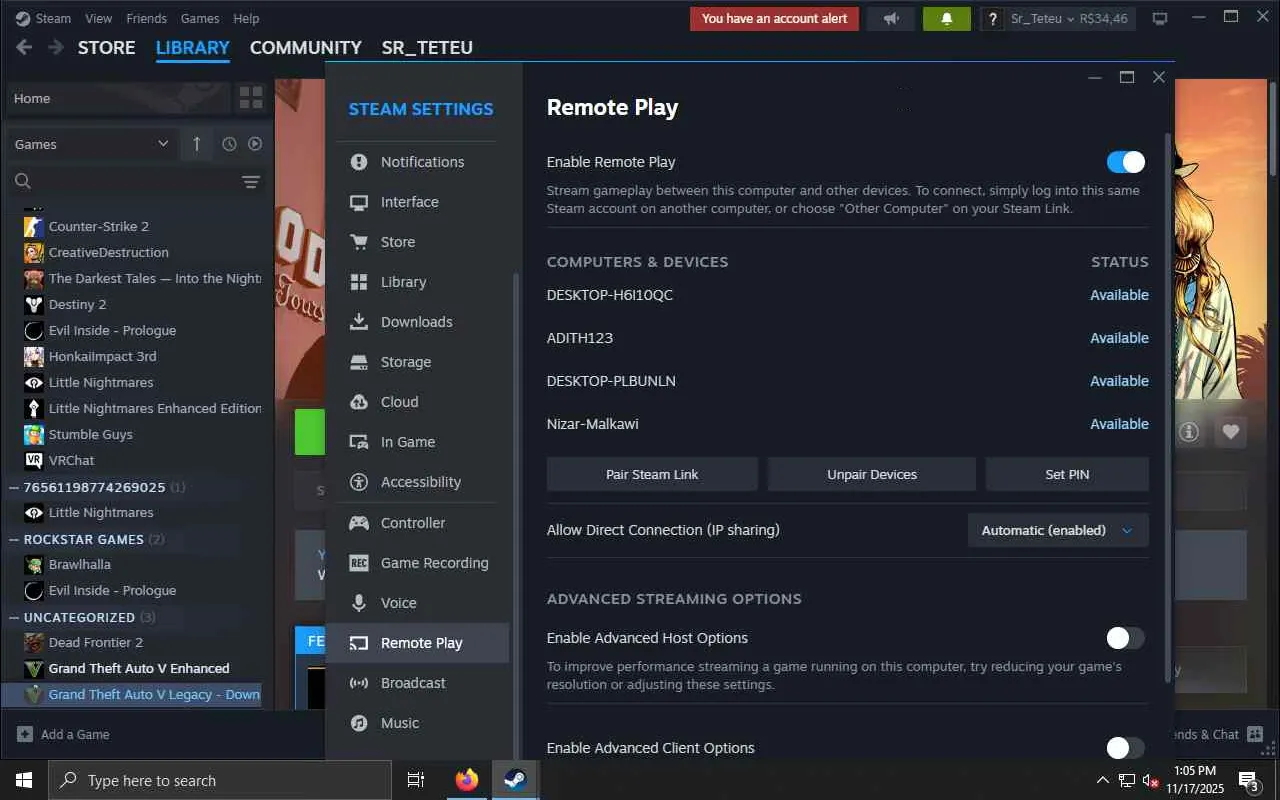The image size is (1280, 800).
Task: Open the SR_TETEU profile tab
Action: 427,47
